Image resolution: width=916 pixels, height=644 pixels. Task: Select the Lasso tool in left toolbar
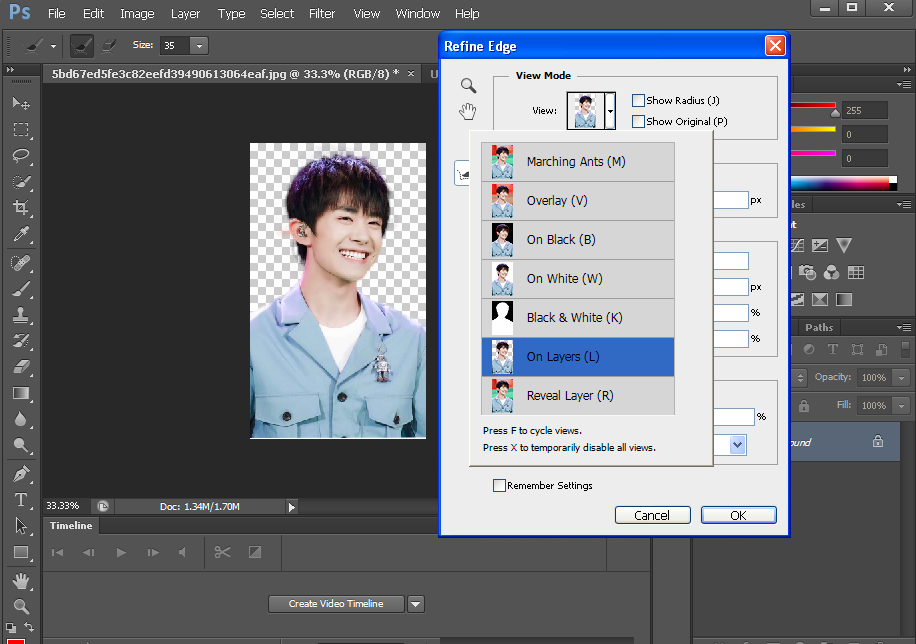point(21,156)
